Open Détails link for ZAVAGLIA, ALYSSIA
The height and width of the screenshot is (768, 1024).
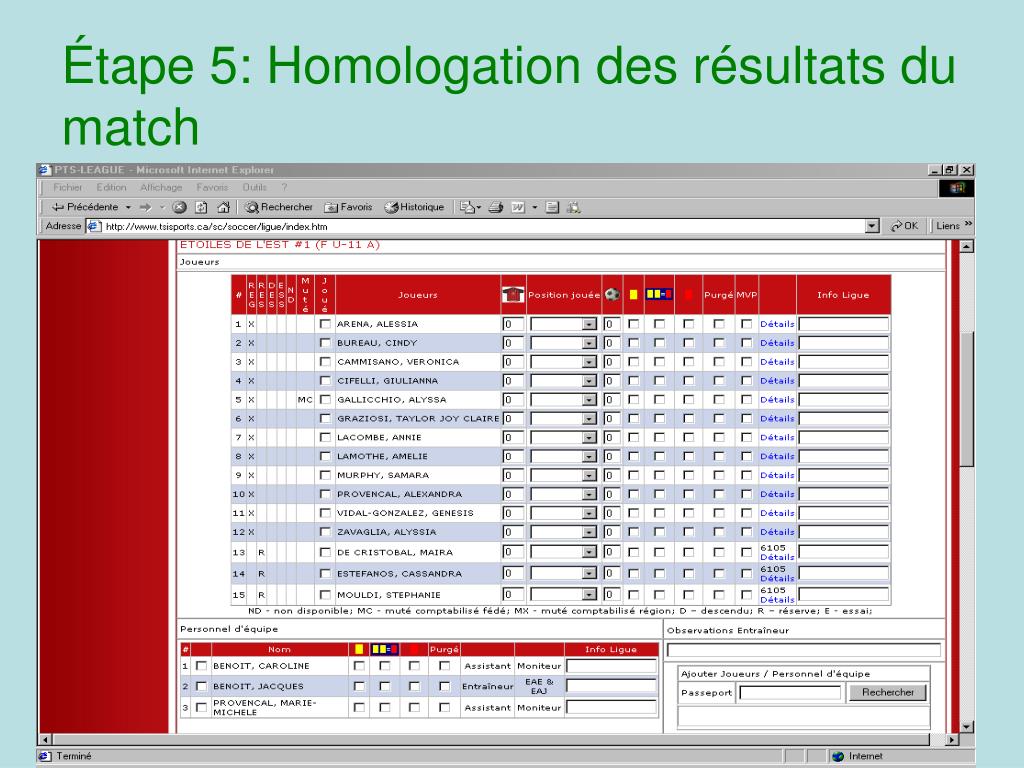click(x=777, y=532)
